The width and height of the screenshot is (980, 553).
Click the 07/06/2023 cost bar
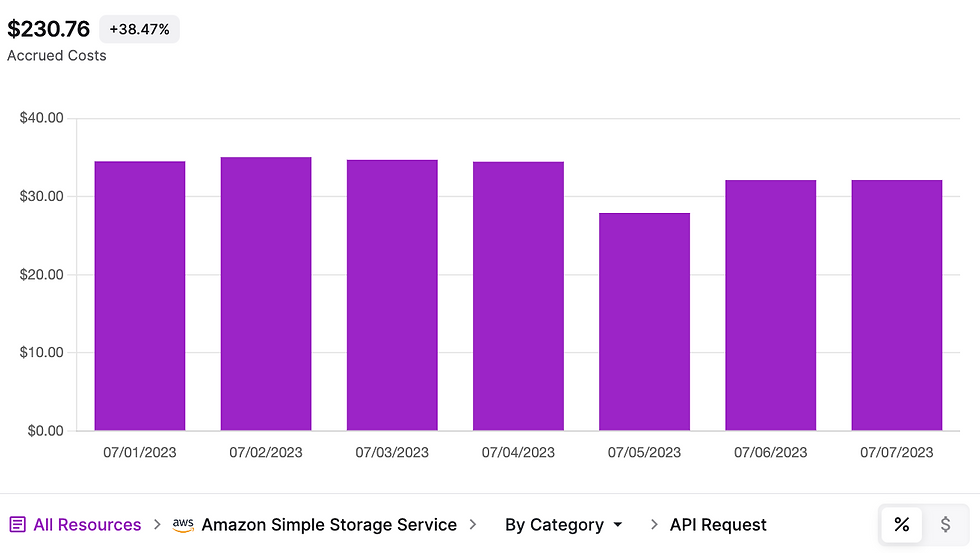pyautogui.click(x=771, y=305)
